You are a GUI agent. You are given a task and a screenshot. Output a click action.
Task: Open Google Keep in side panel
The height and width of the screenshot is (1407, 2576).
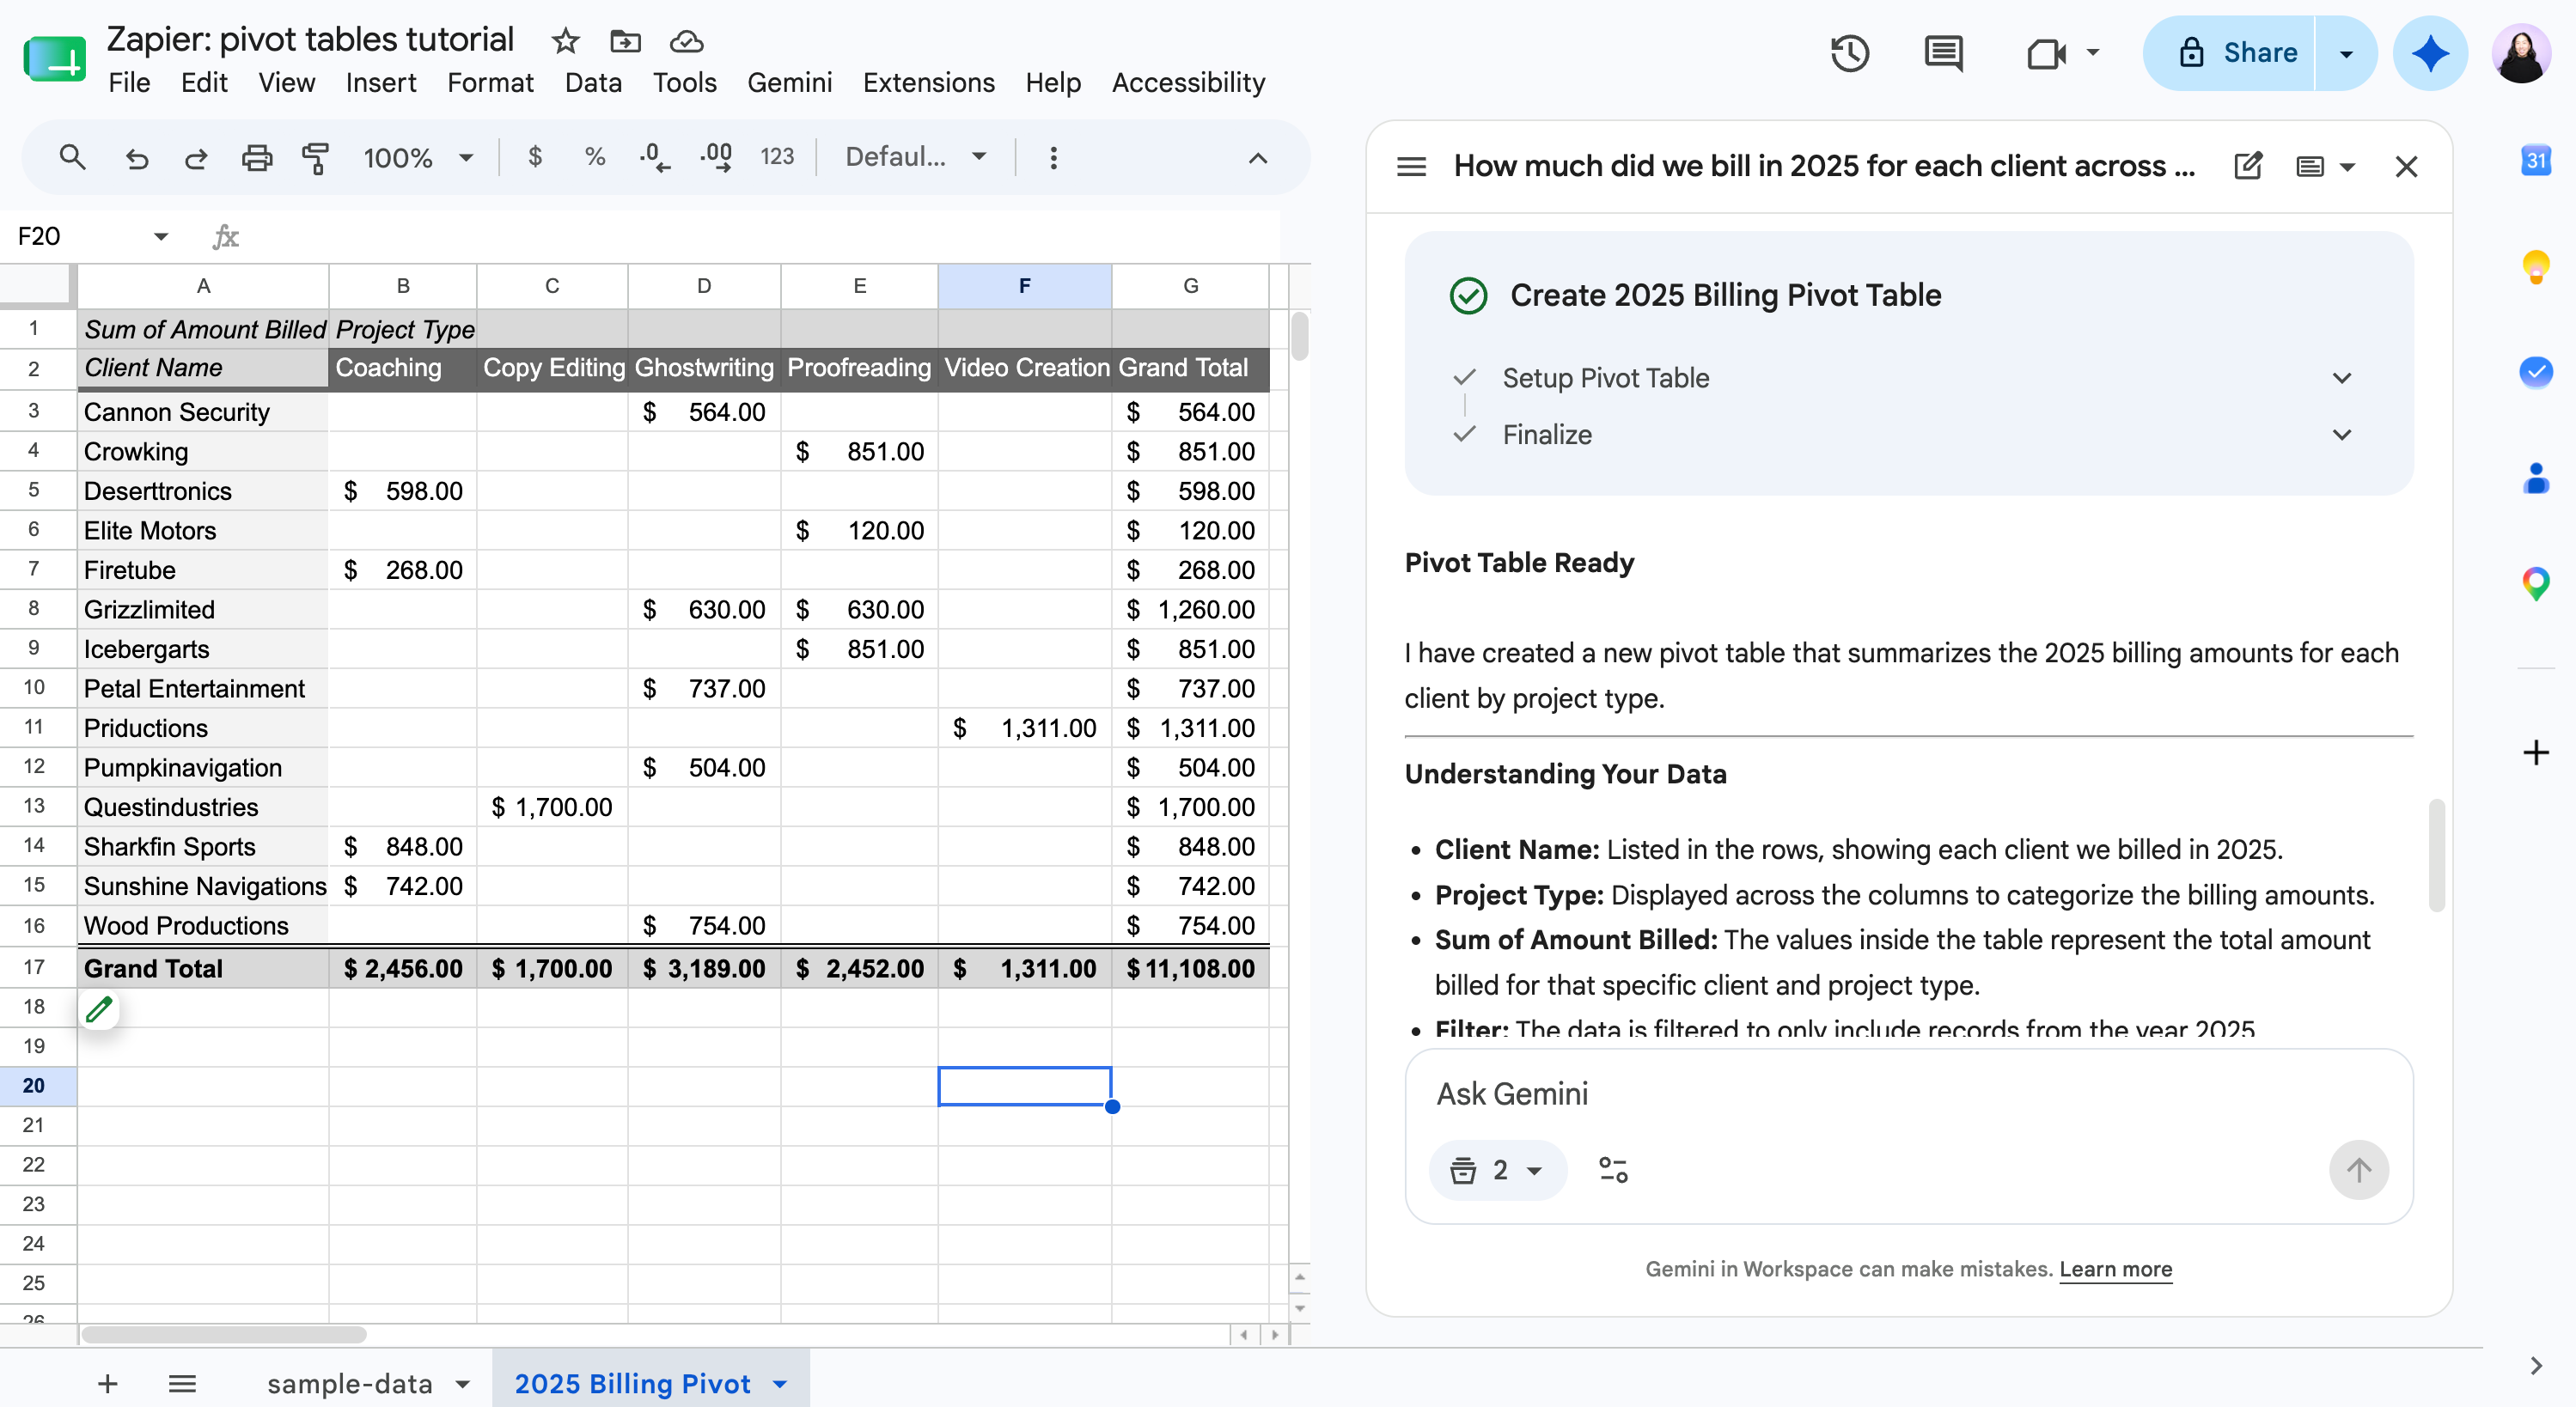tap(2535, 267)
